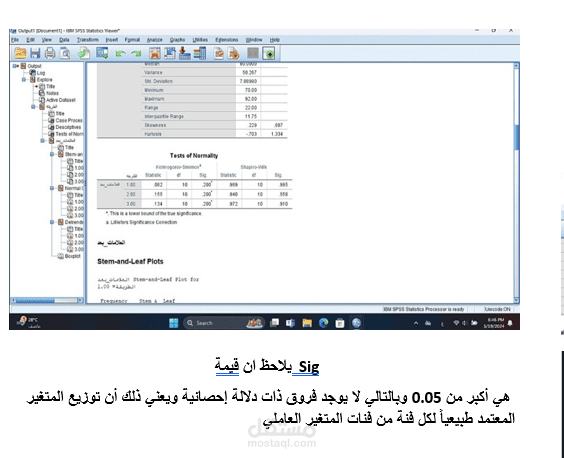
Task: Open the File menu
Action: pyautogui.click(x=15, y=40)
